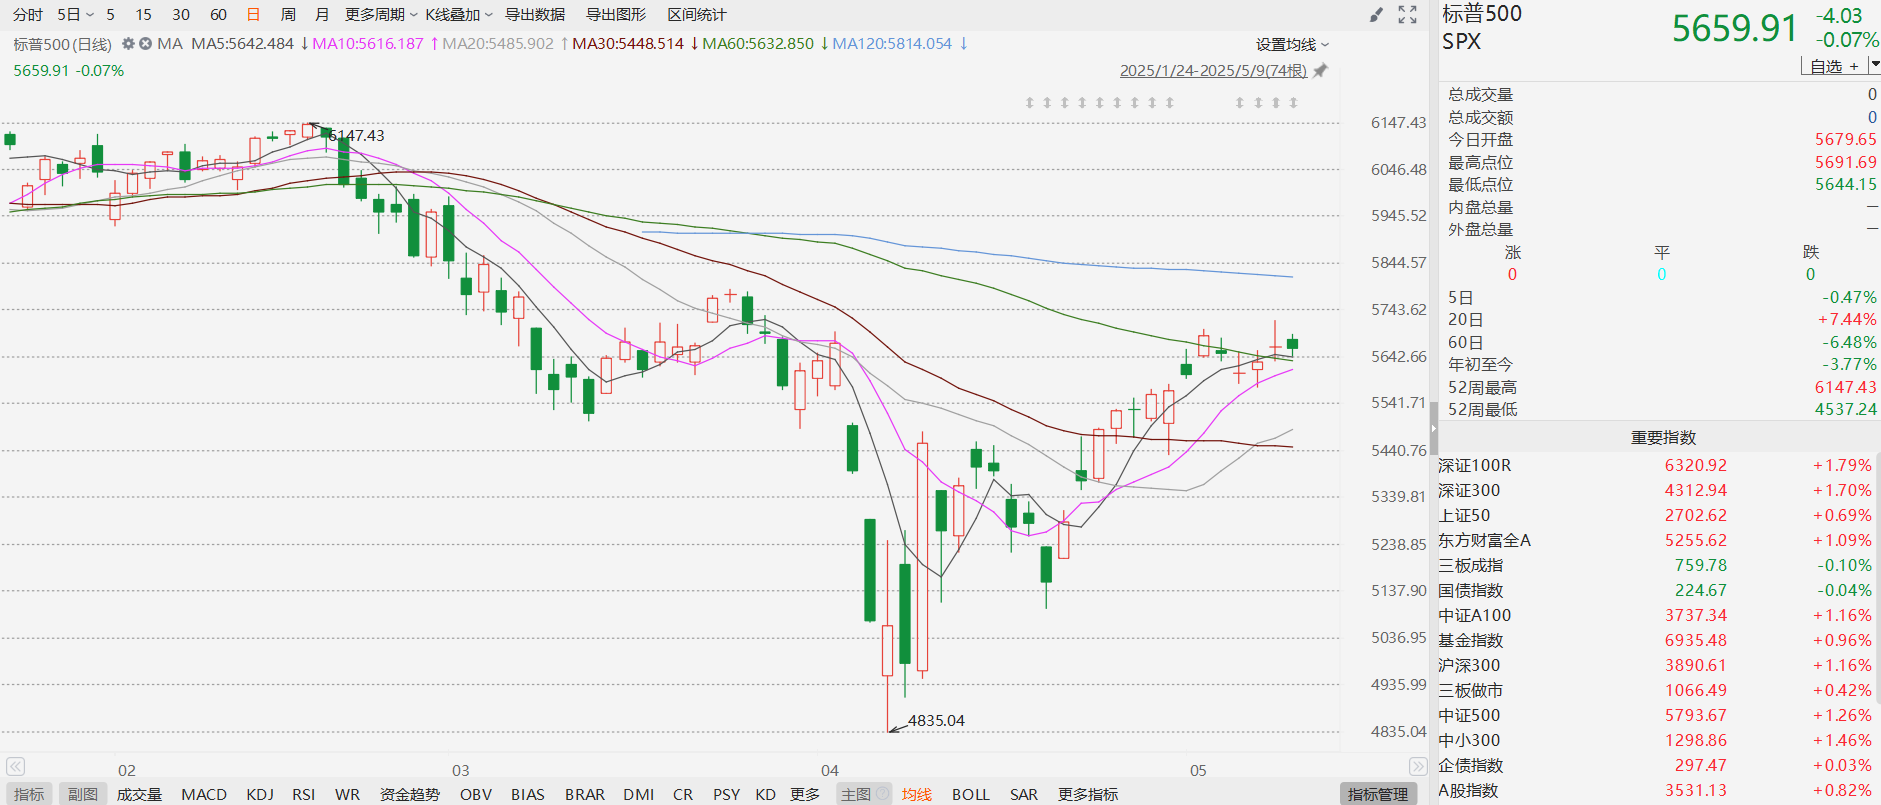Expand the chart to fullscreen
The image size is (1881, 805).
click(1408, 15)
